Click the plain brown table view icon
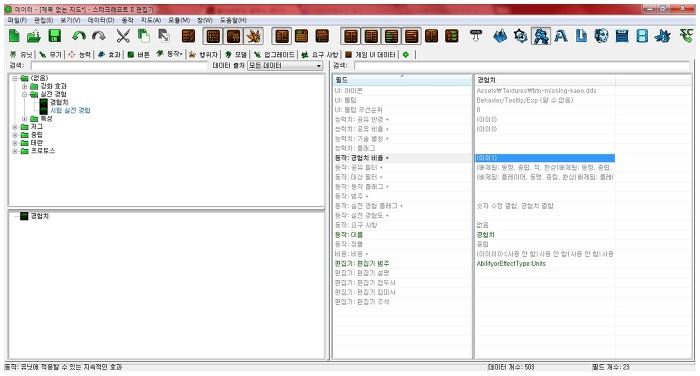Screen dimensions: 700x376 [x=322, y=36]
